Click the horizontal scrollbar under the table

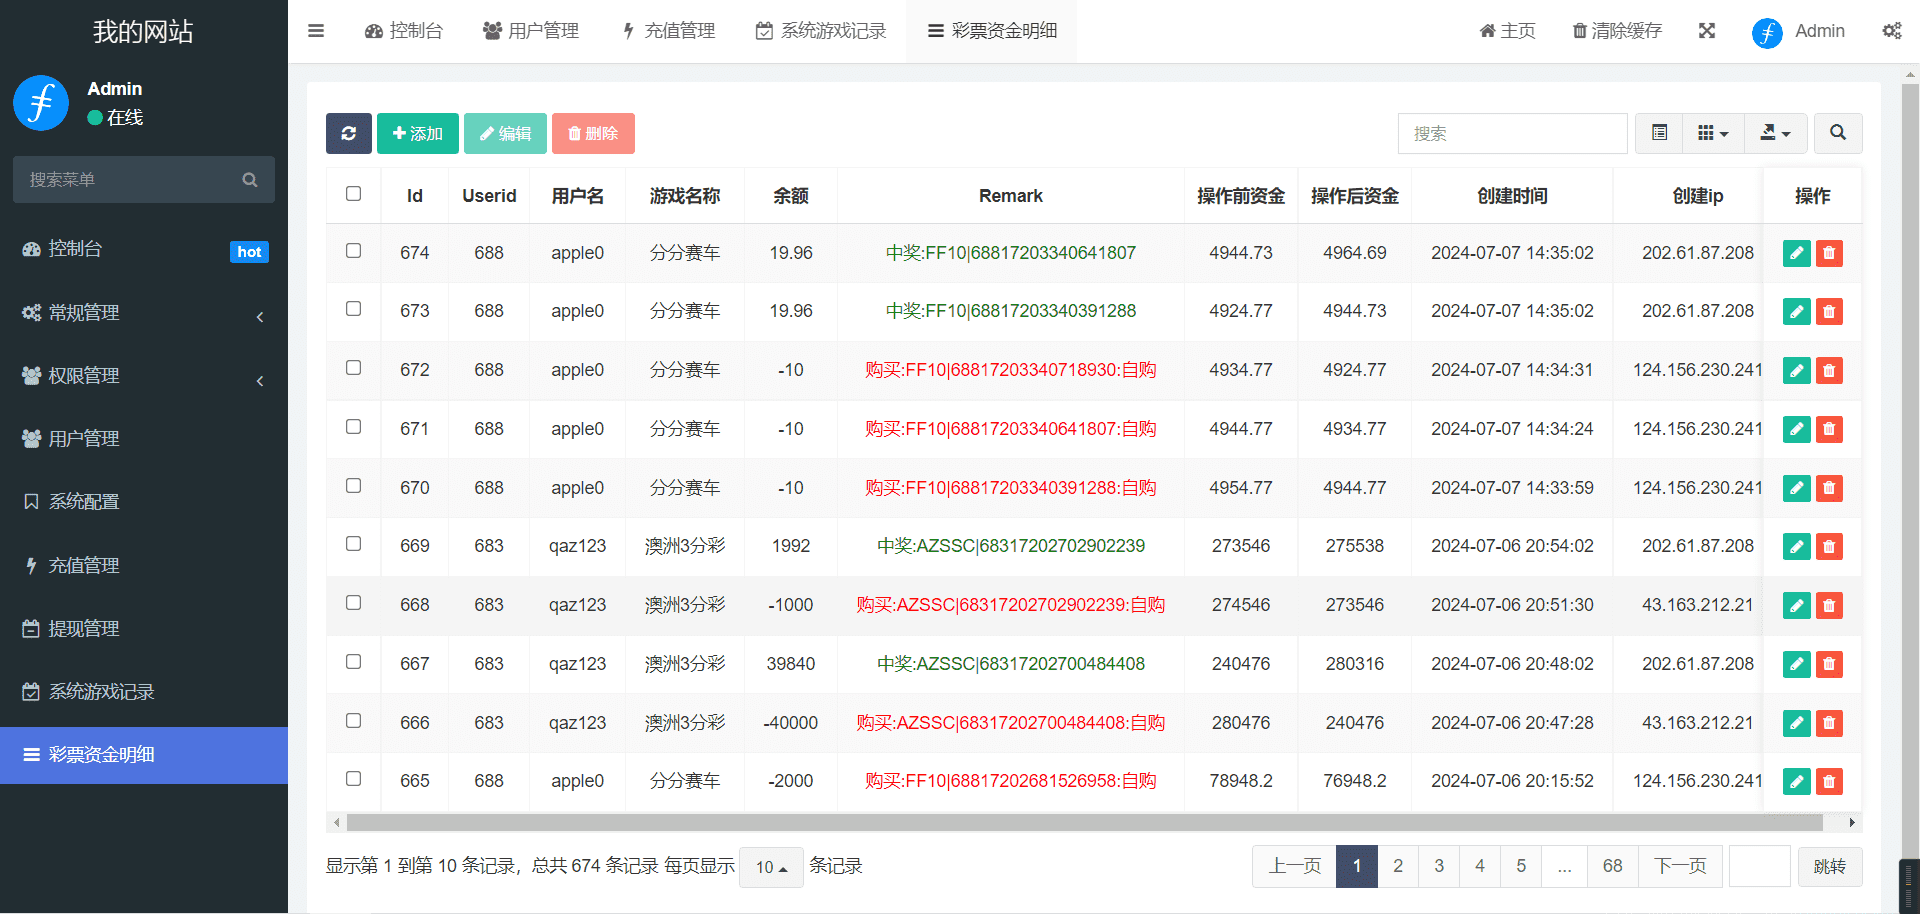(x=1084, y=822)
